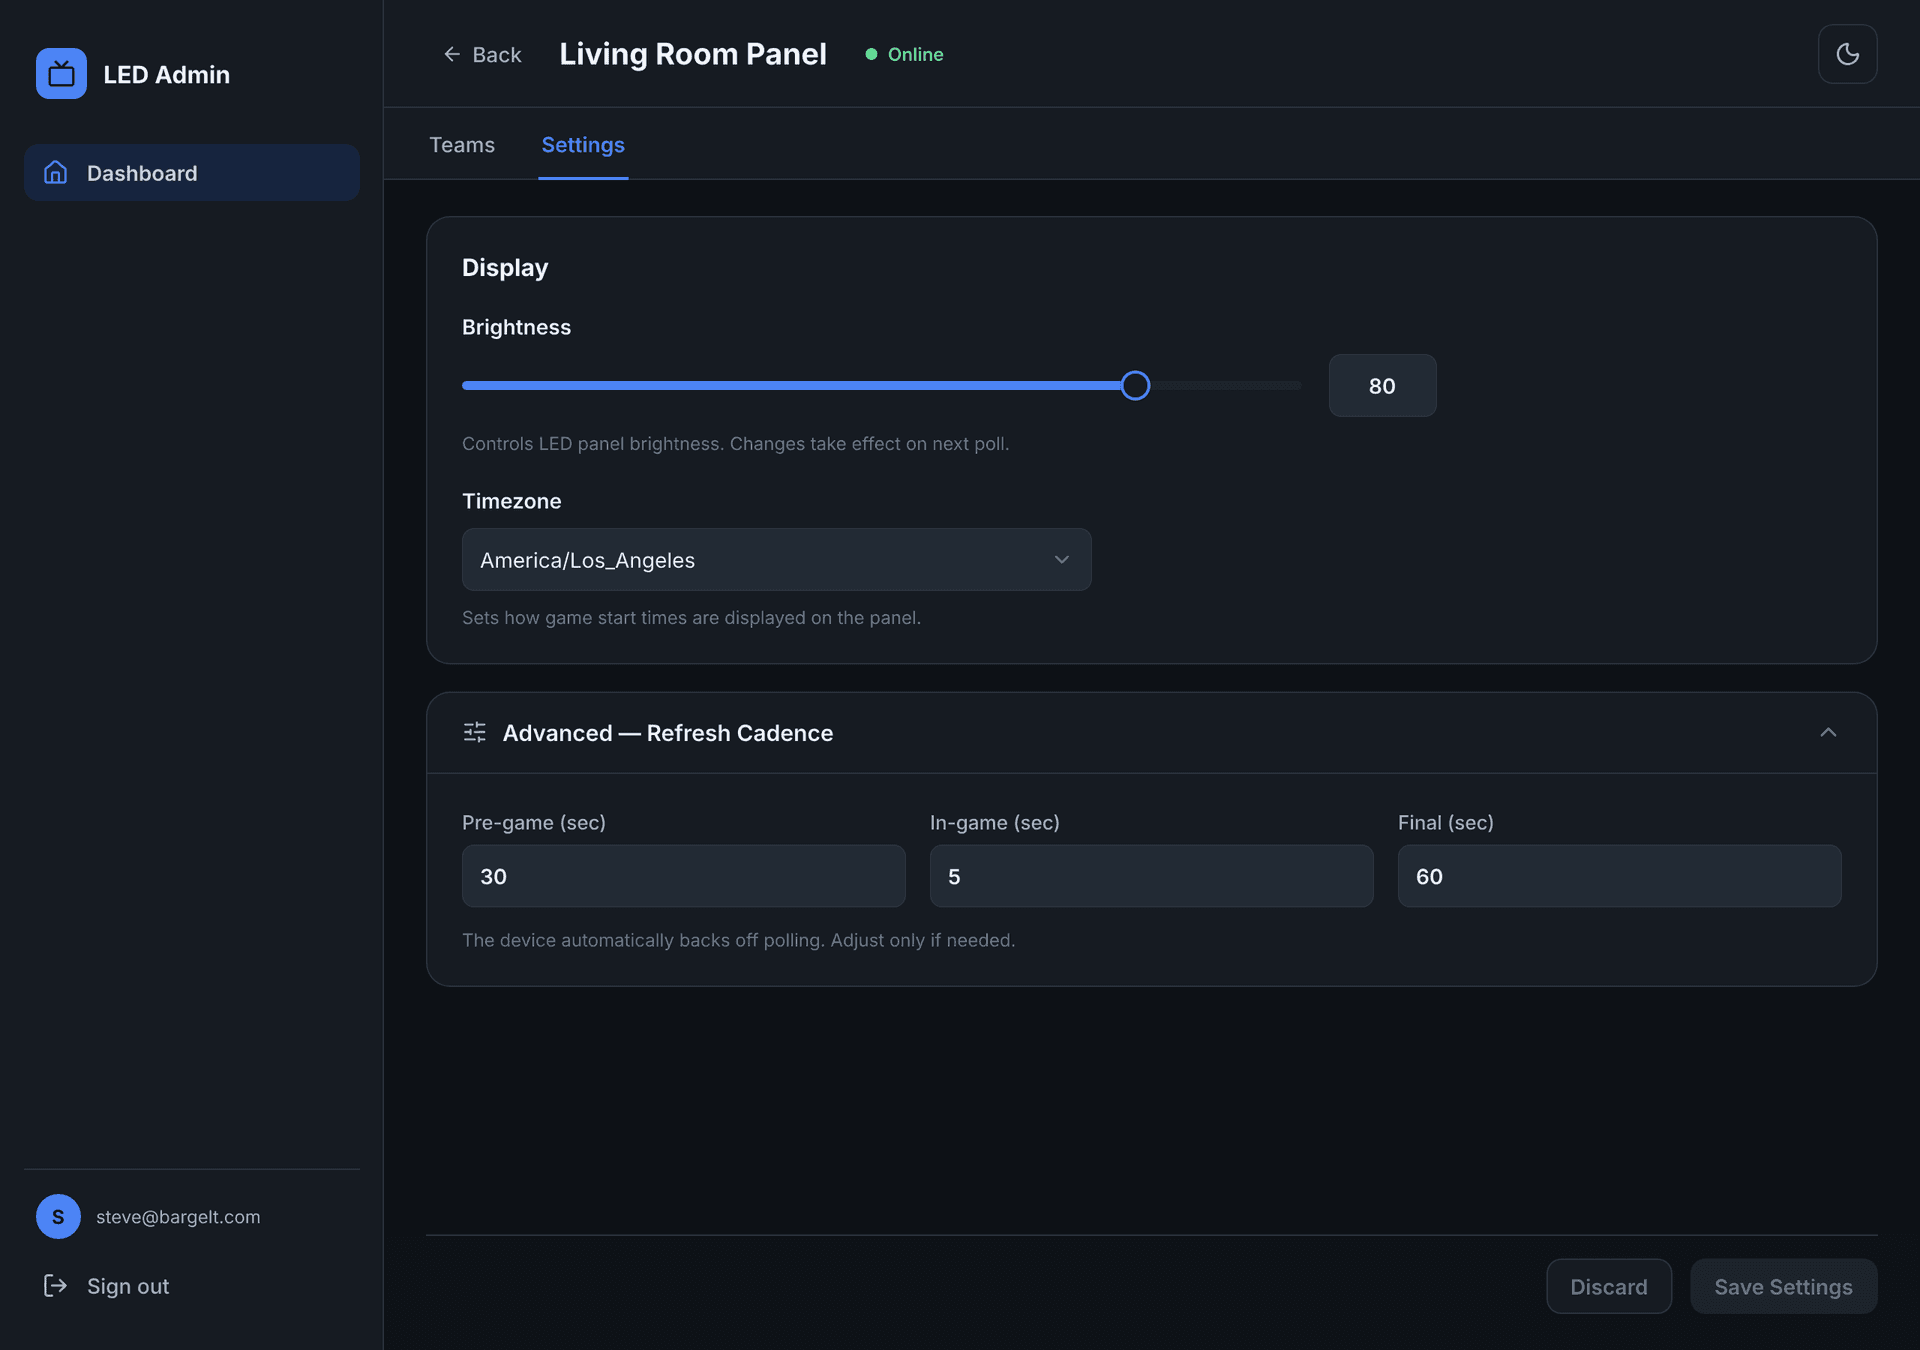Click the Brightness label
This screenshot has height=1350, width=1920.
516,327
